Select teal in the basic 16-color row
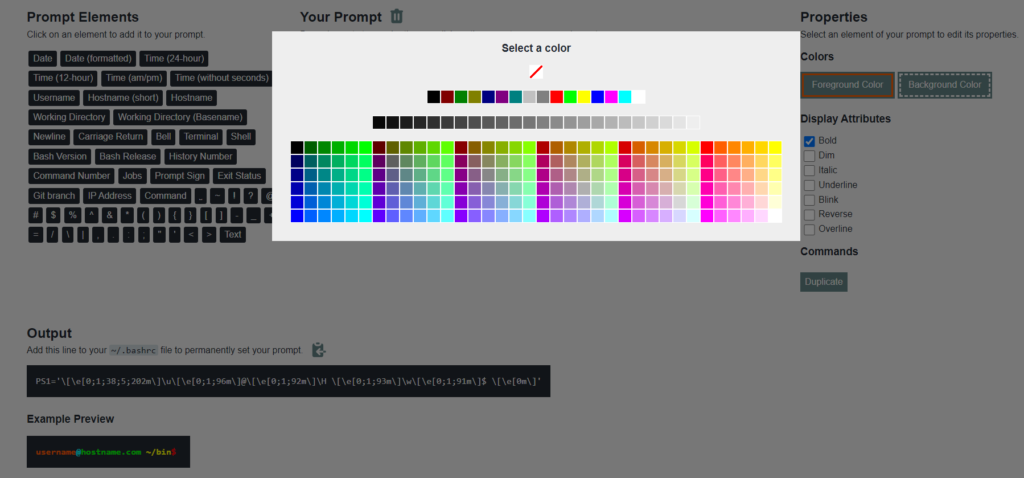 coord(516,97)
